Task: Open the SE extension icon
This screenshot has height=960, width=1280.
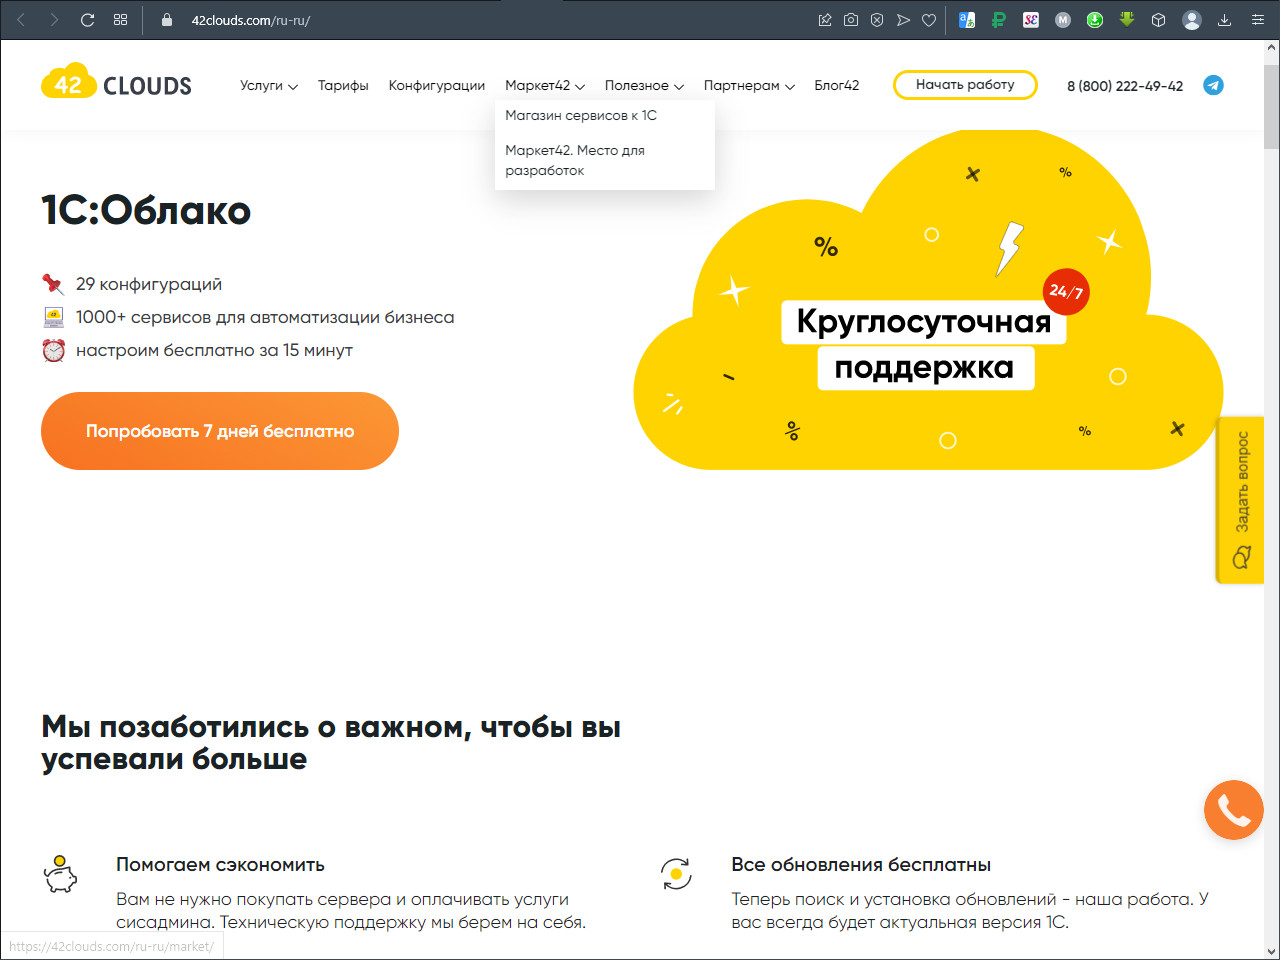Action: [1031, 20]
